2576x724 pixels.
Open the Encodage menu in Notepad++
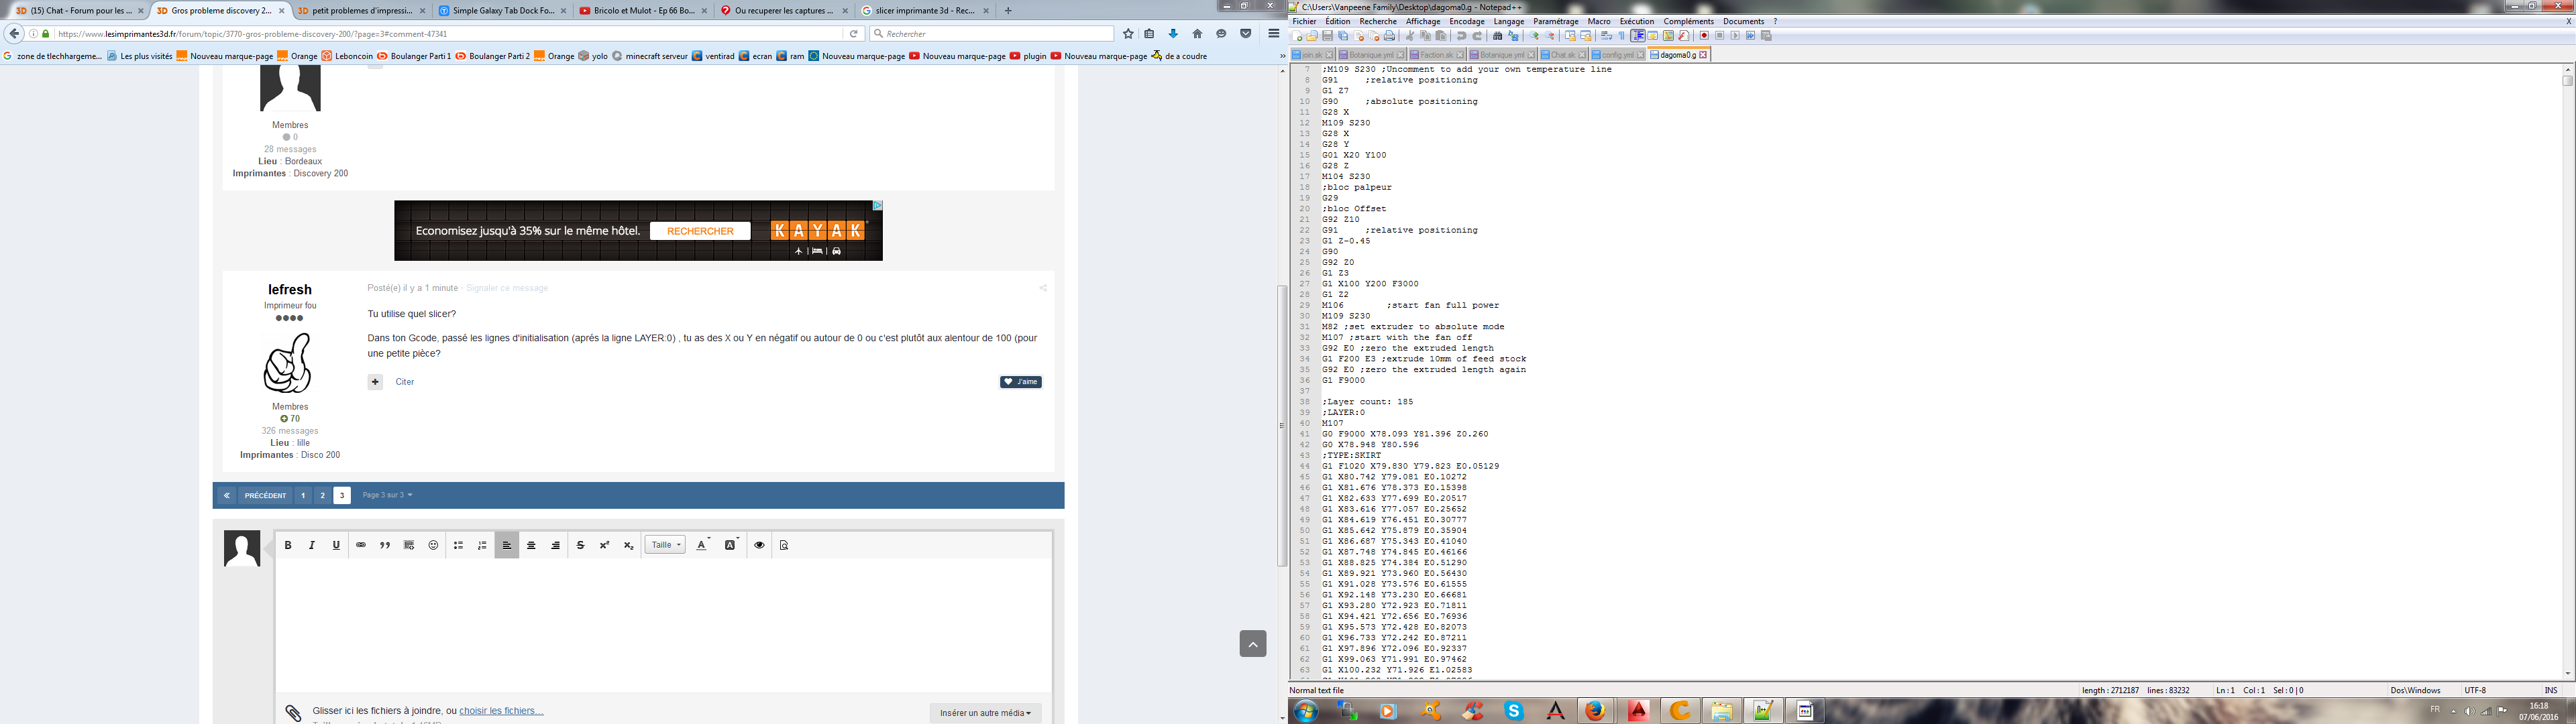click(1467, 21)
